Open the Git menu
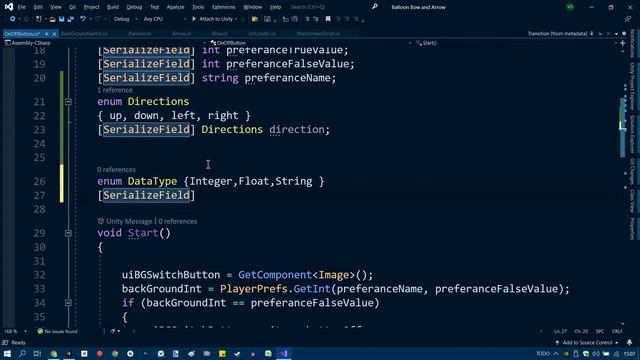The image size is (640, 360). [x=72, y=7]
